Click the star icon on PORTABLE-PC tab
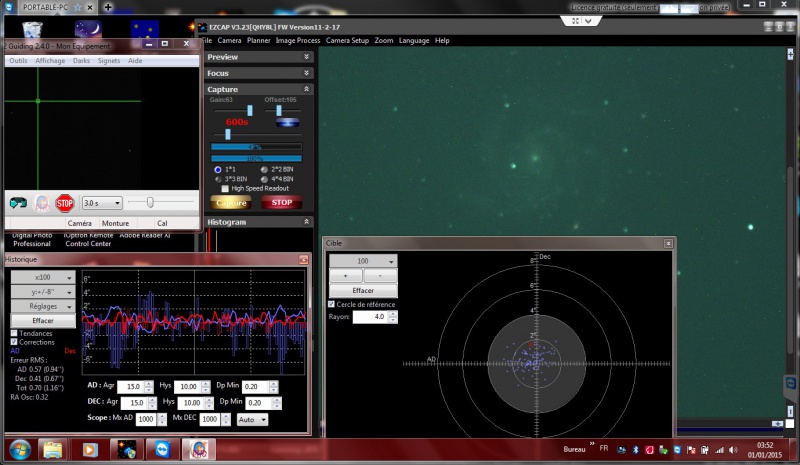 78,7
